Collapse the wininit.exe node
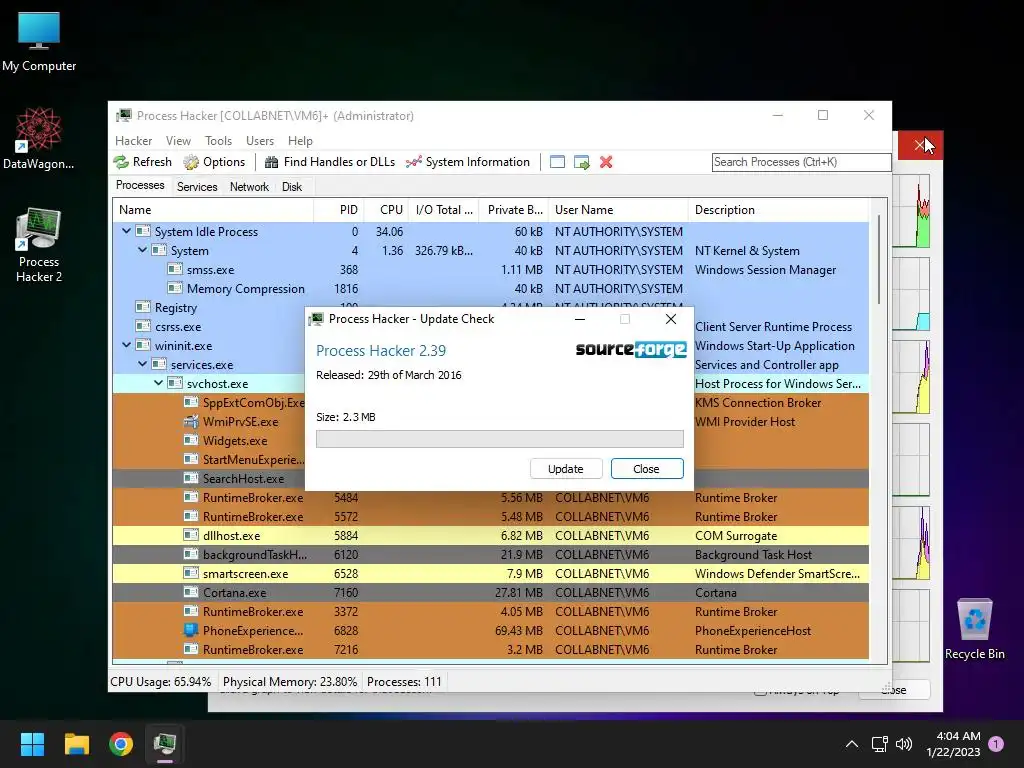This screenshot has width=1024, height=768. (127, 345)
